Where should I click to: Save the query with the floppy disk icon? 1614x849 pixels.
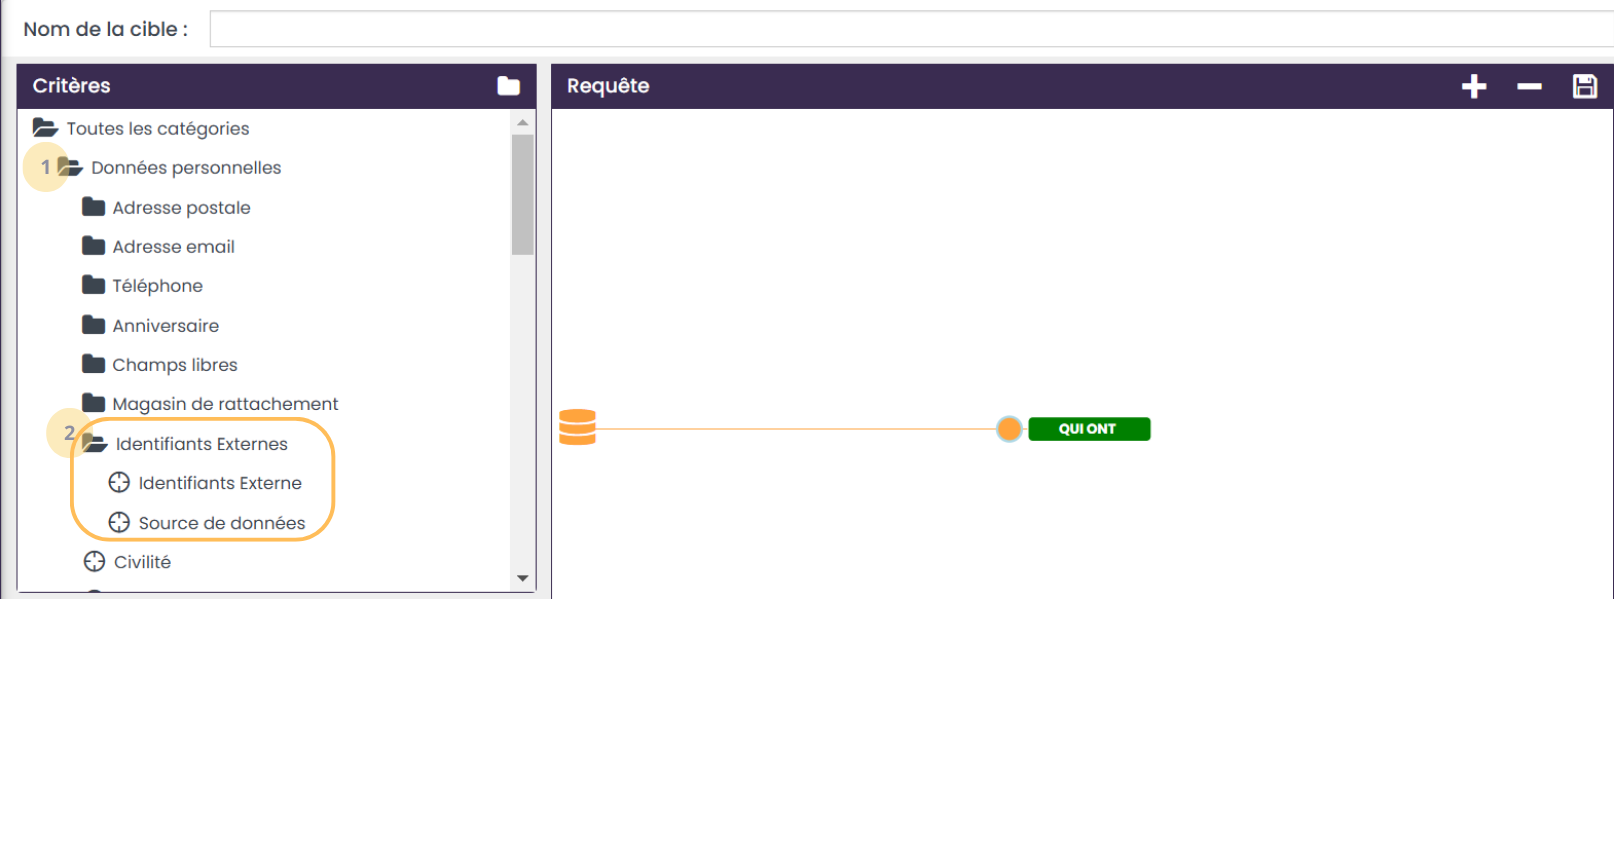1585,86
